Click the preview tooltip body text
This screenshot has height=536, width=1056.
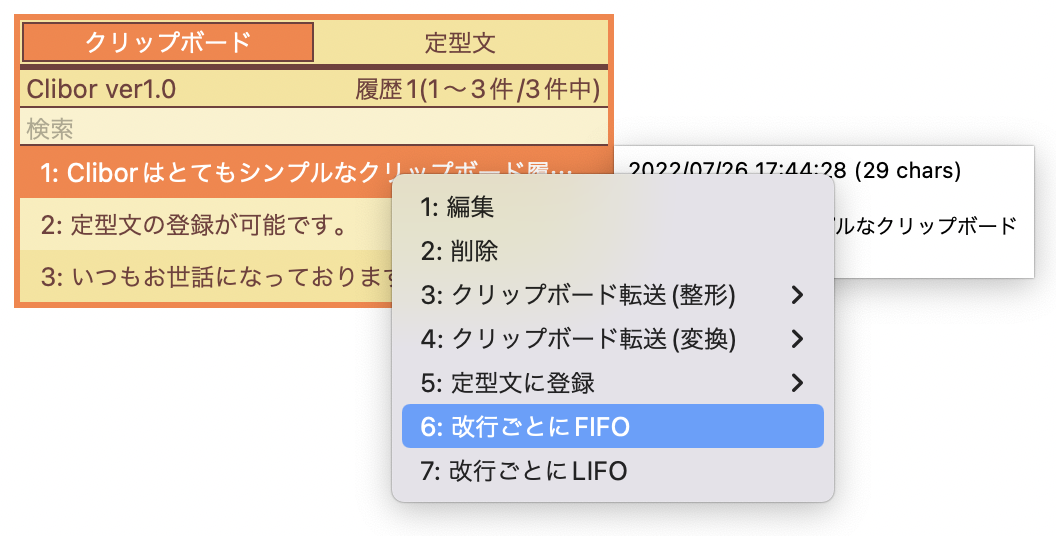925,226
